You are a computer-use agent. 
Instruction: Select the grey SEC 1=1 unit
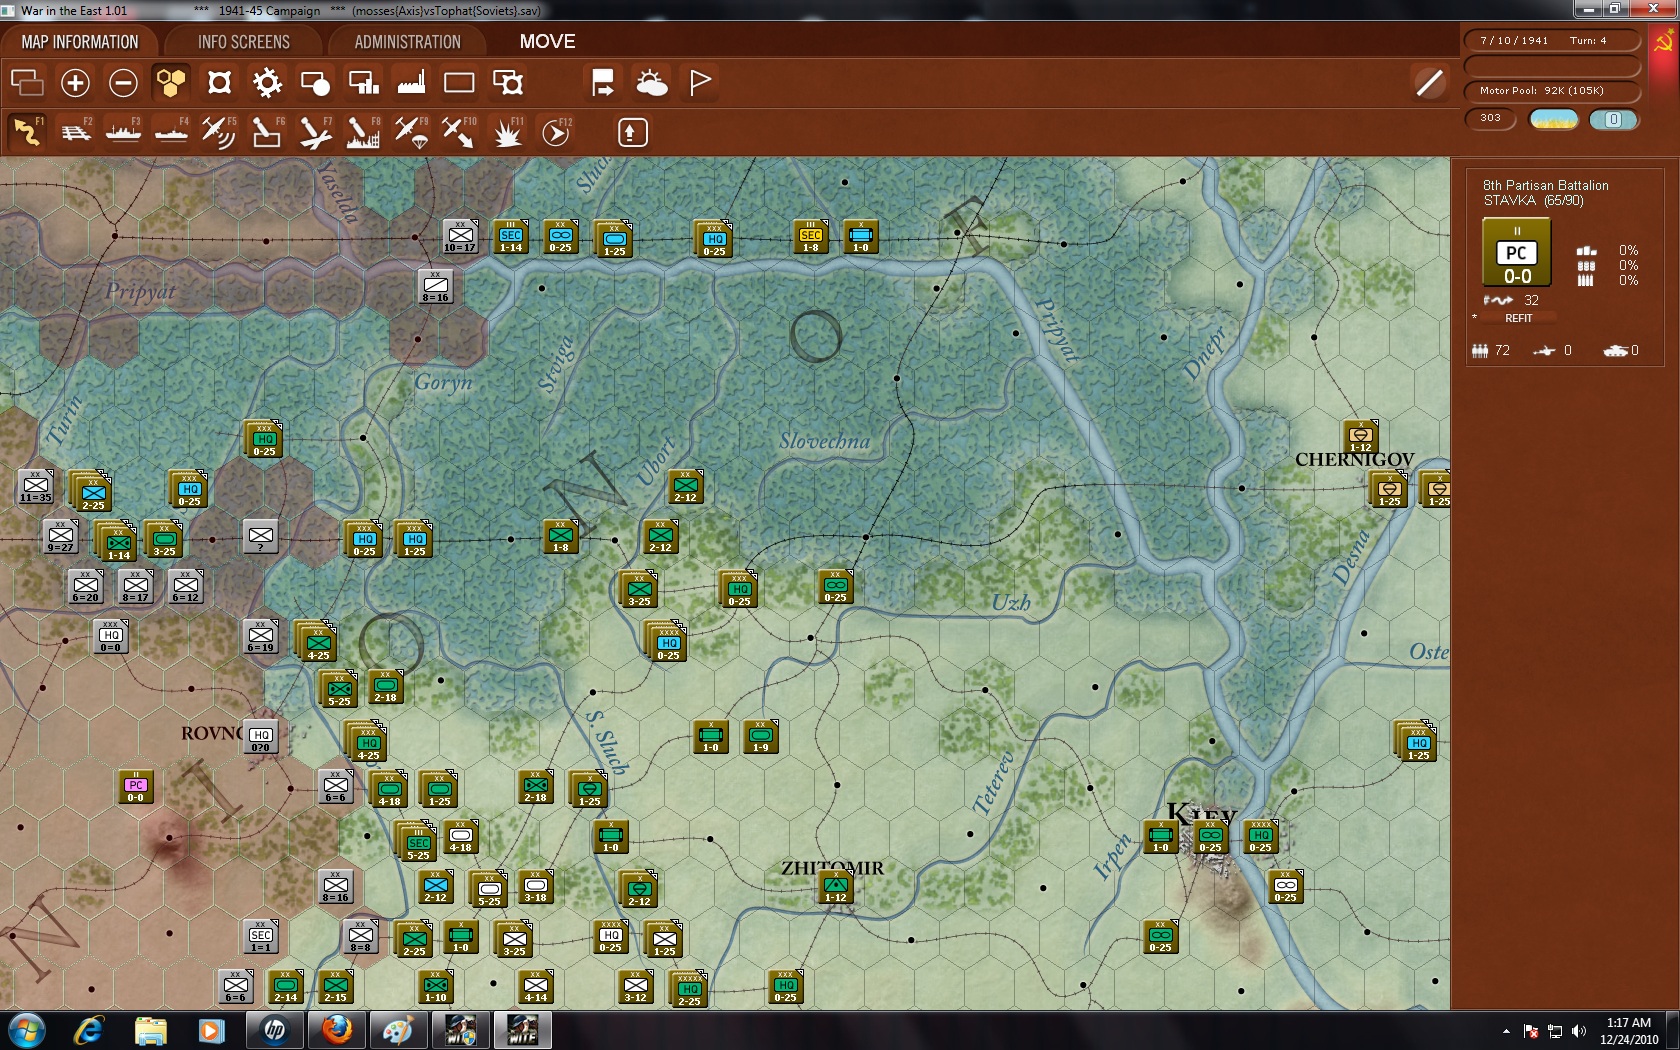[261, 937]
